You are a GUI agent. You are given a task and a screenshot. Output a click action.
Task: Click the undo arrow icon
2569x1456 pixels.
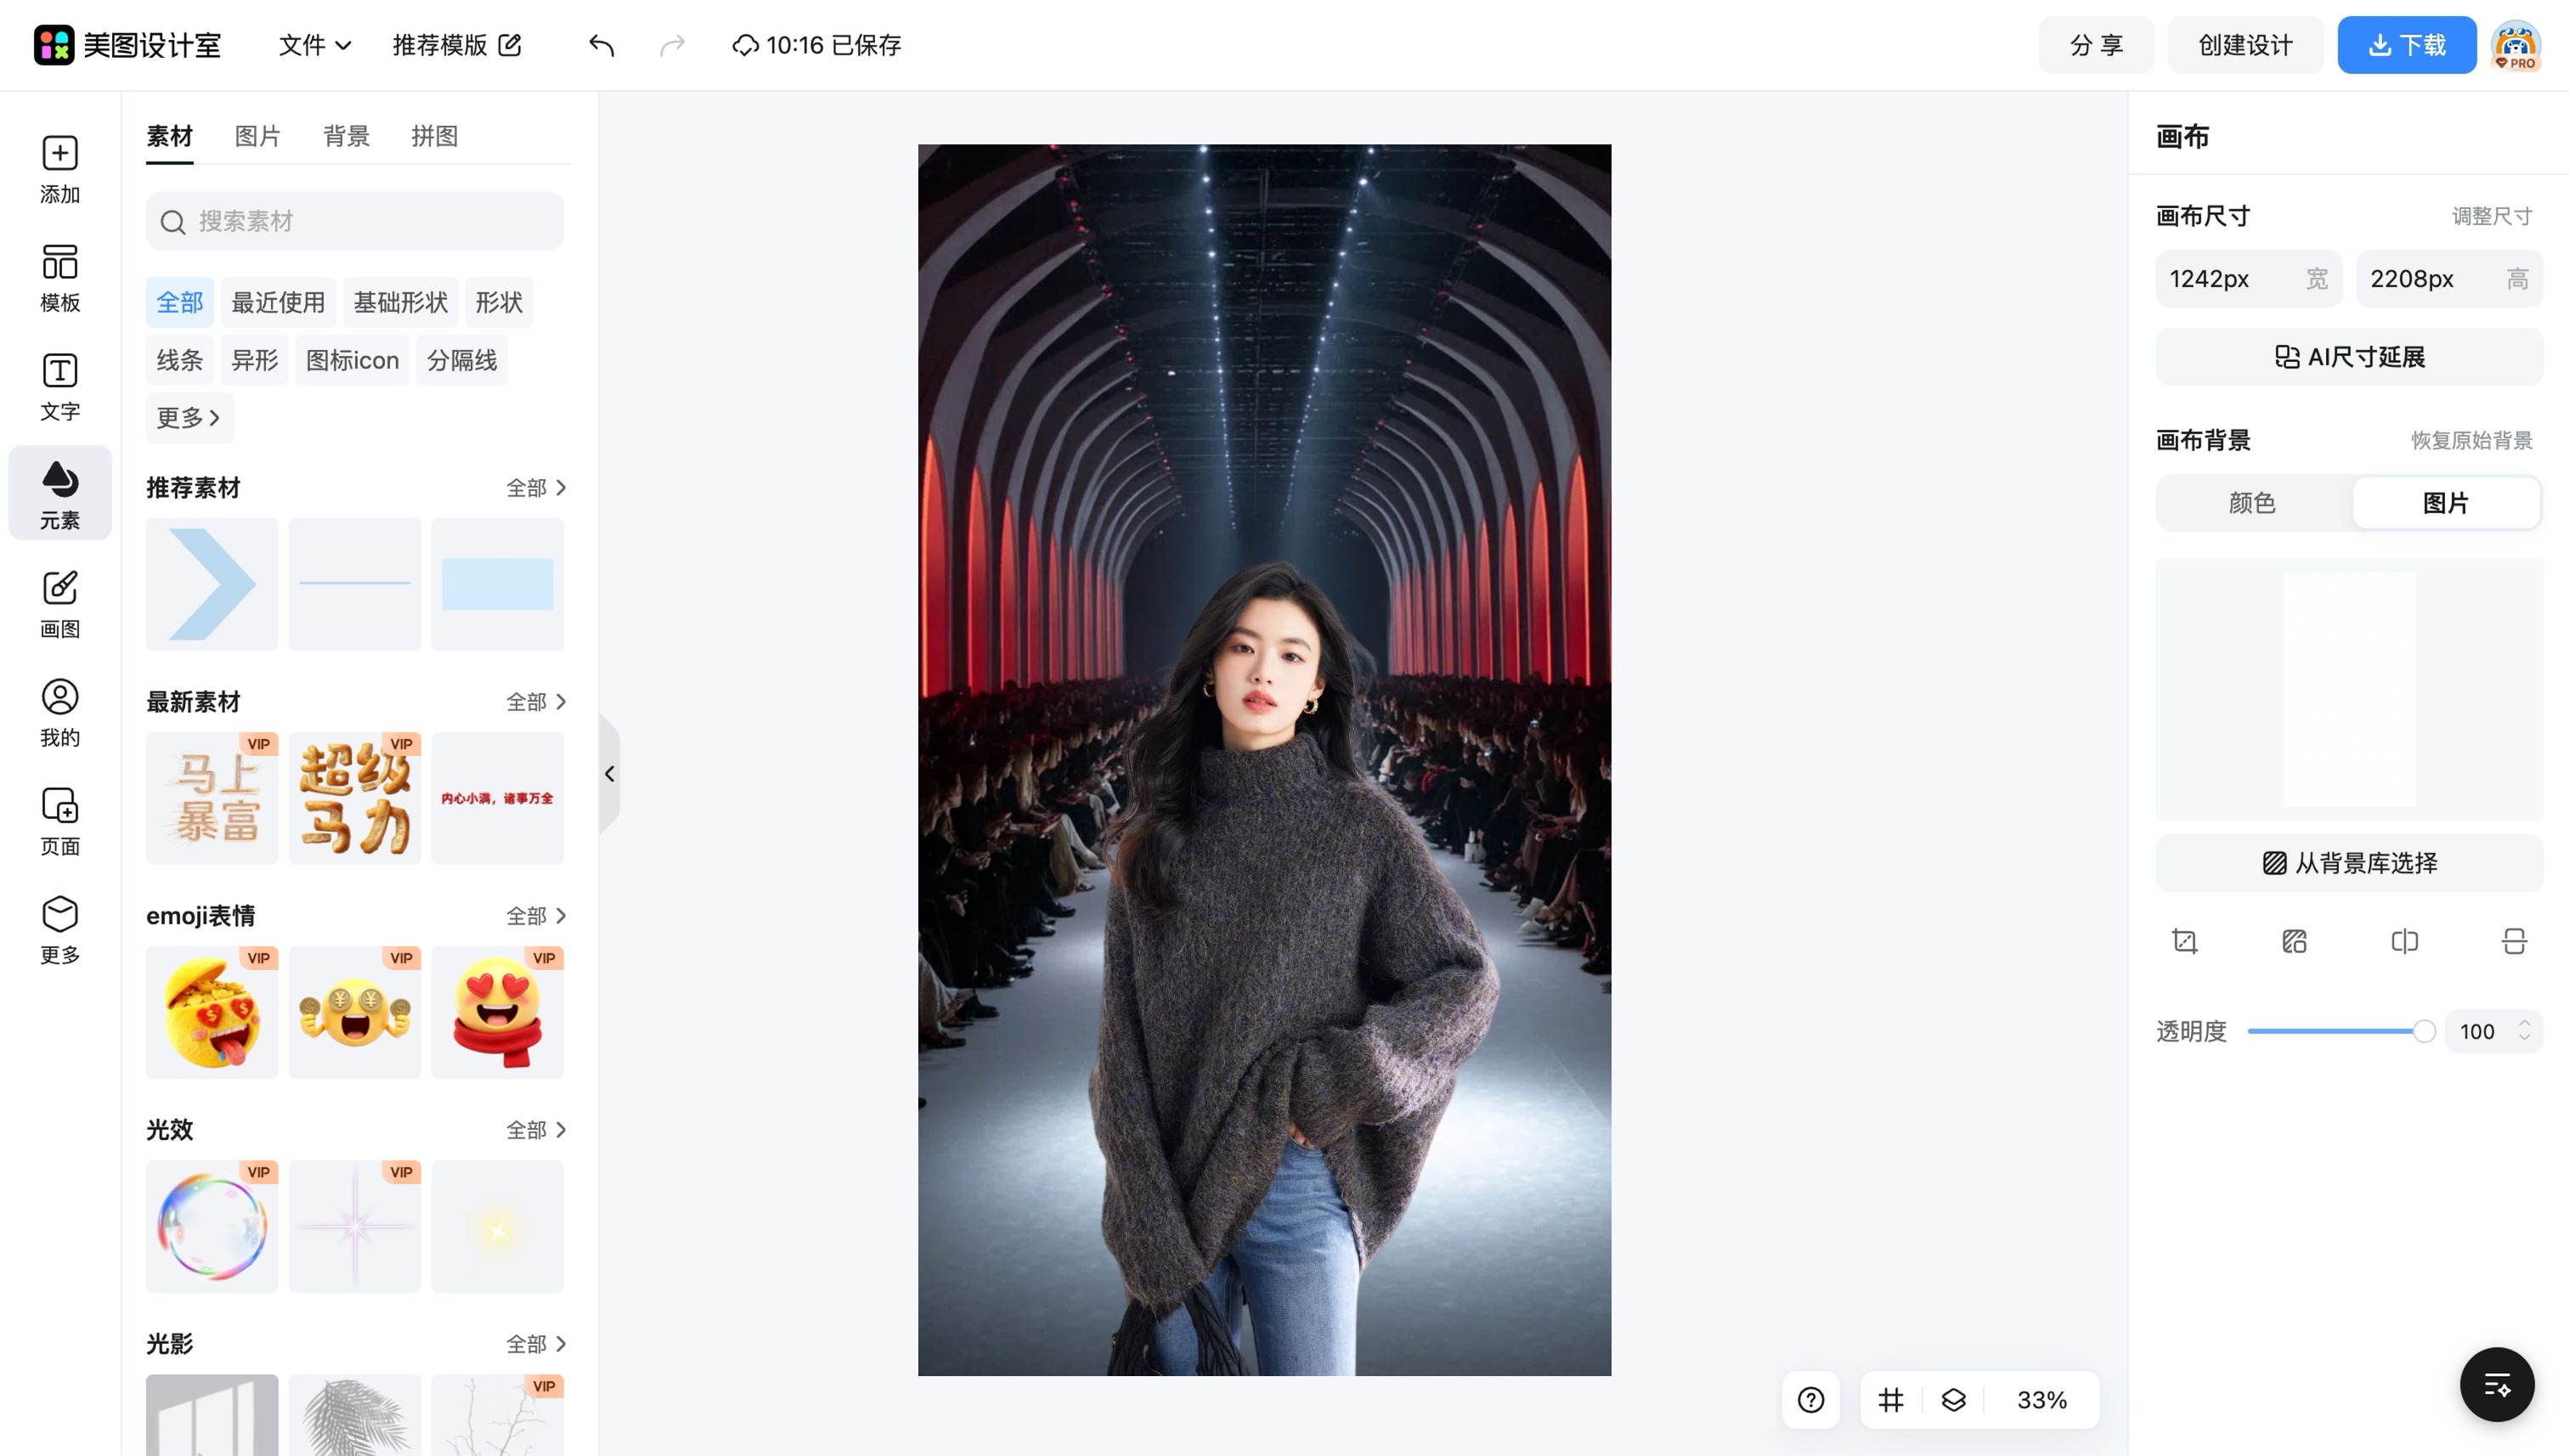click(601, 45)
